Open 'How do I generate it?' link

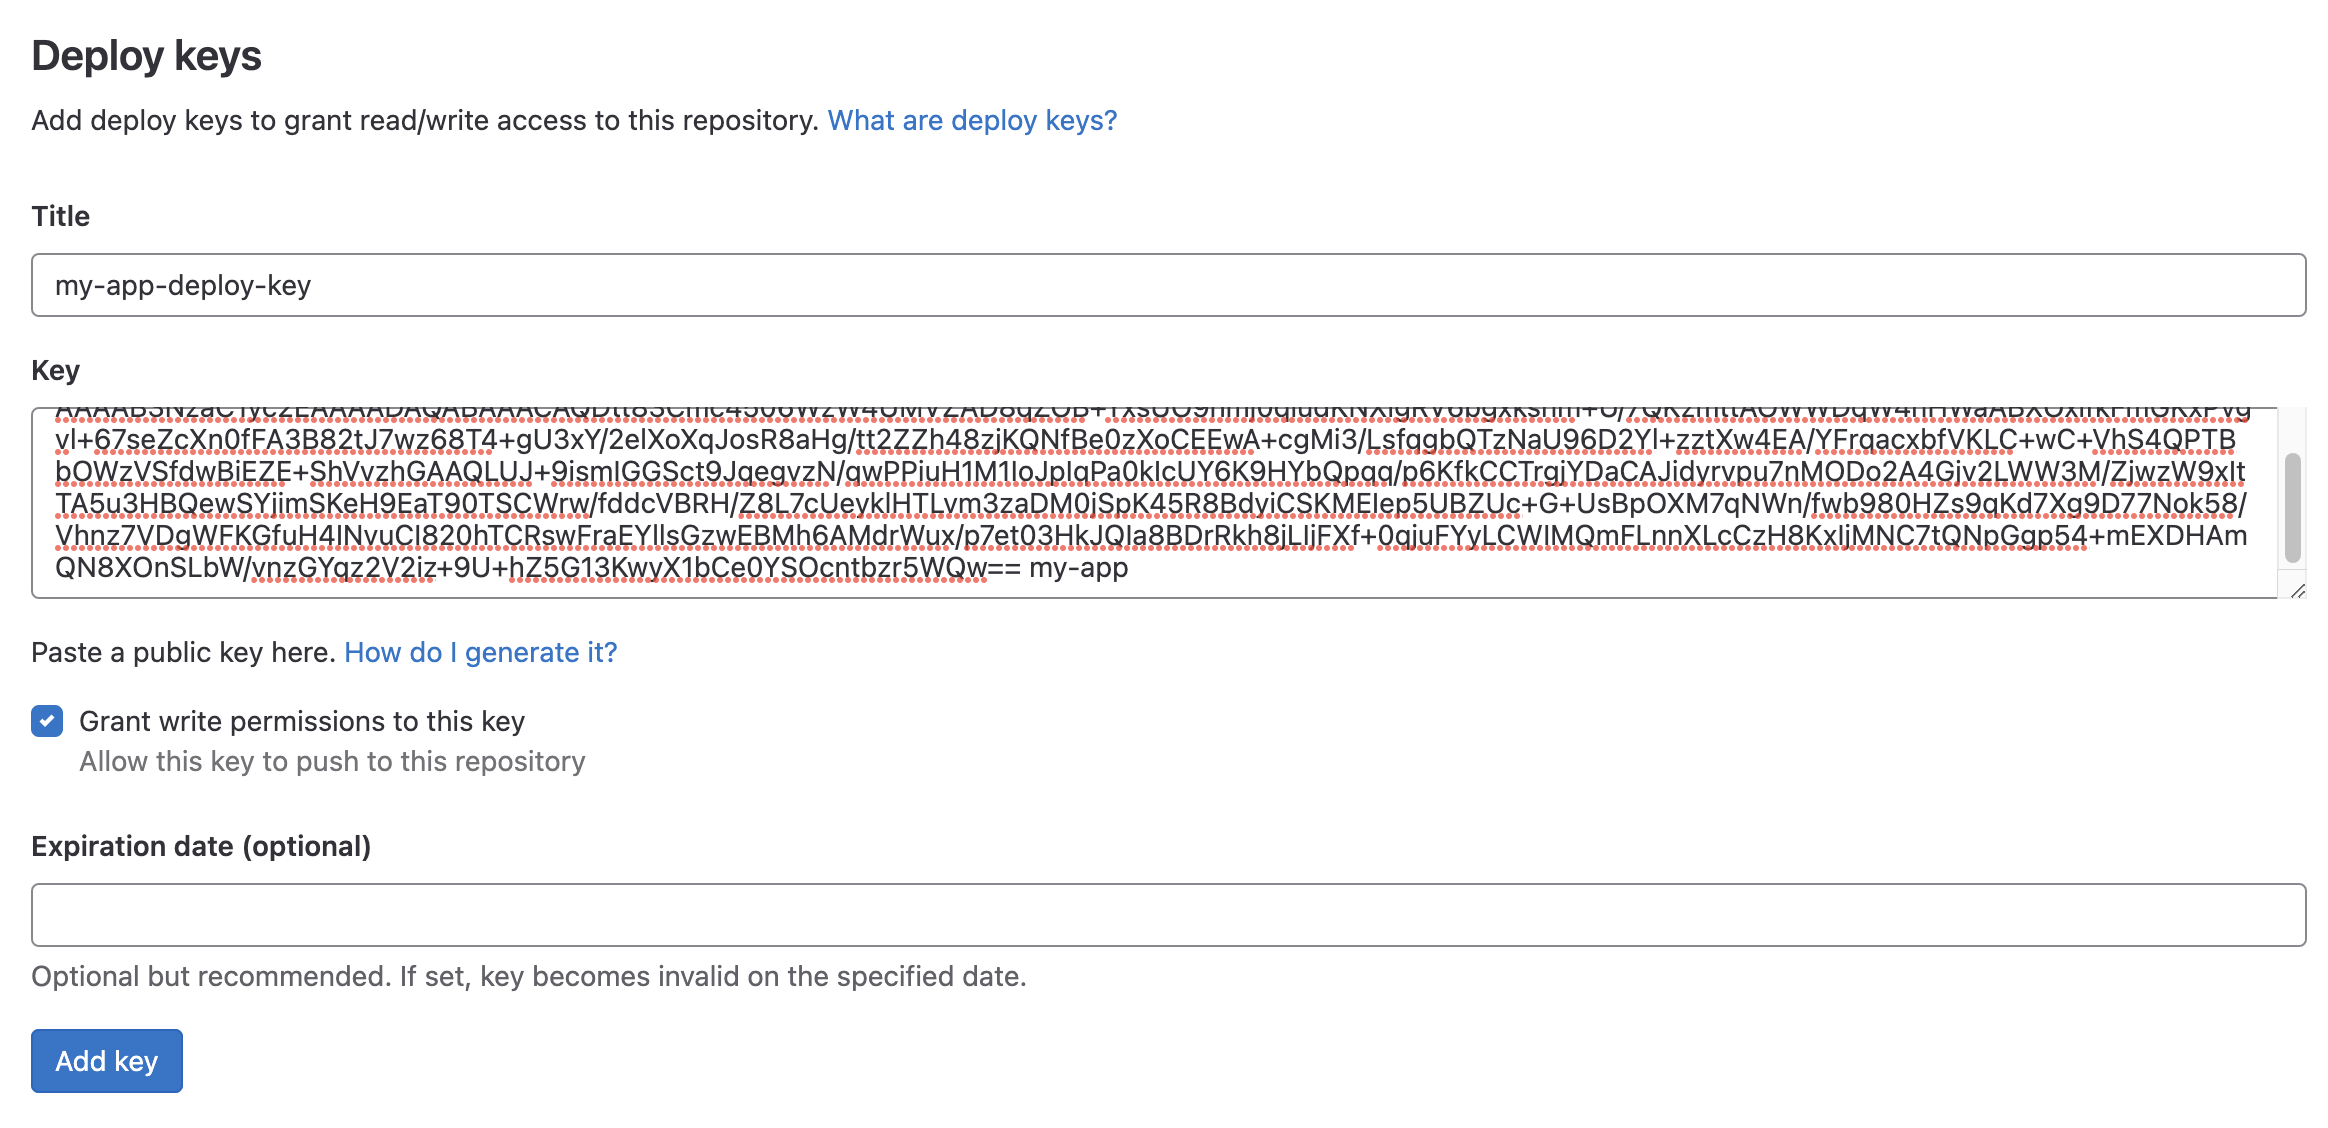(x=480, y=652)
